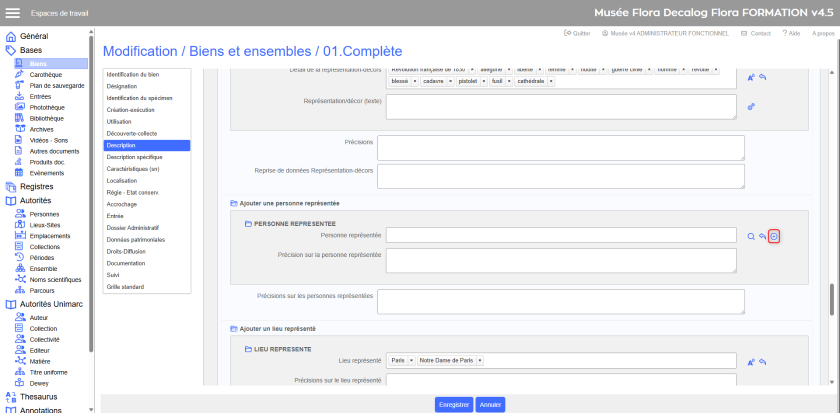Image resolution: width=840 pixels, height=413 pixels.
Task: Click the thesaurus icon beside Lieu représenté
Action: (751, 361)
